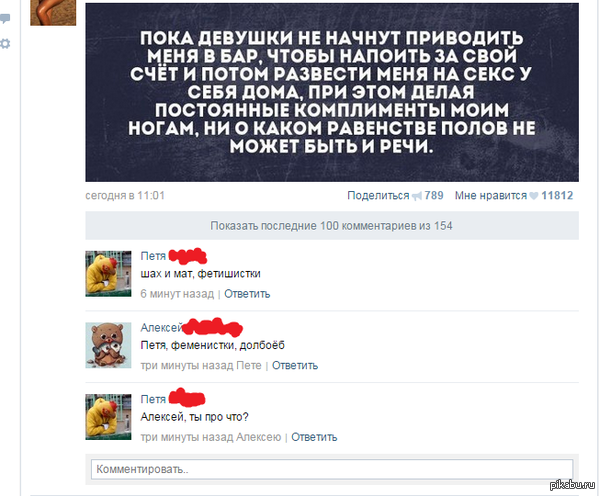The image size is (600, 496).
Task: Reply to Alexey's comment
Action: [295, 365]
